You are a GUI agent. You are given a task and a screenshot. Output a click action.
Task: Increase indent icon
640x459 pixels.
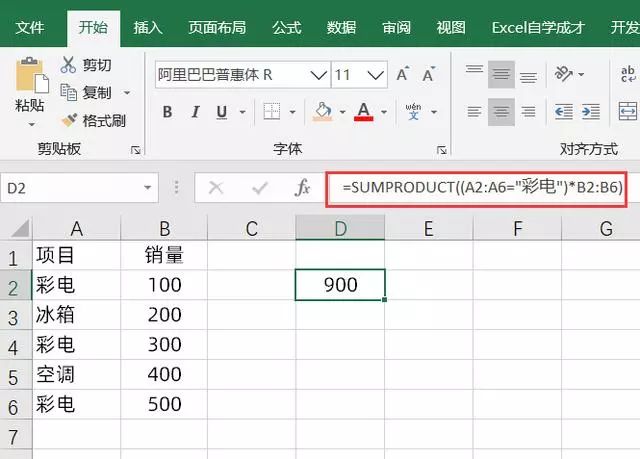point(591,111)
